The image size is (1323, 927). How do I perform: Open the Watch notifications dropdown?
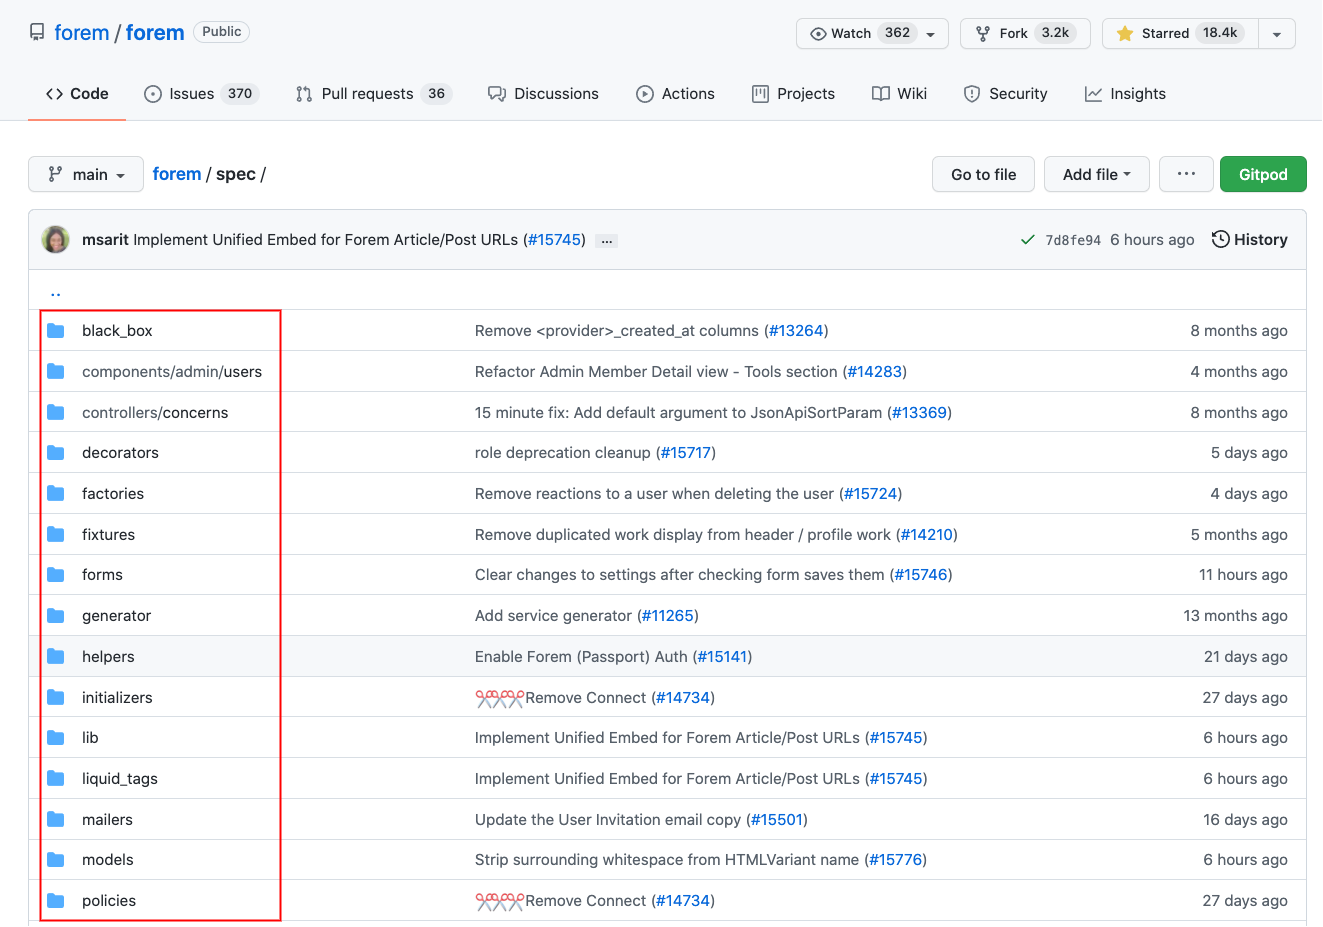point(872,33)
